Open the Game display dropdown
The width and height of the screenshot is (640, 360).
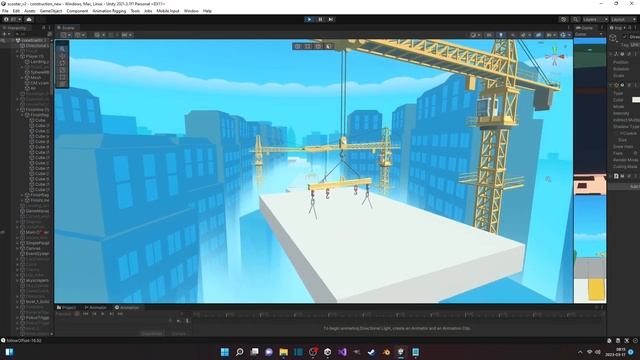coord(589,35)
